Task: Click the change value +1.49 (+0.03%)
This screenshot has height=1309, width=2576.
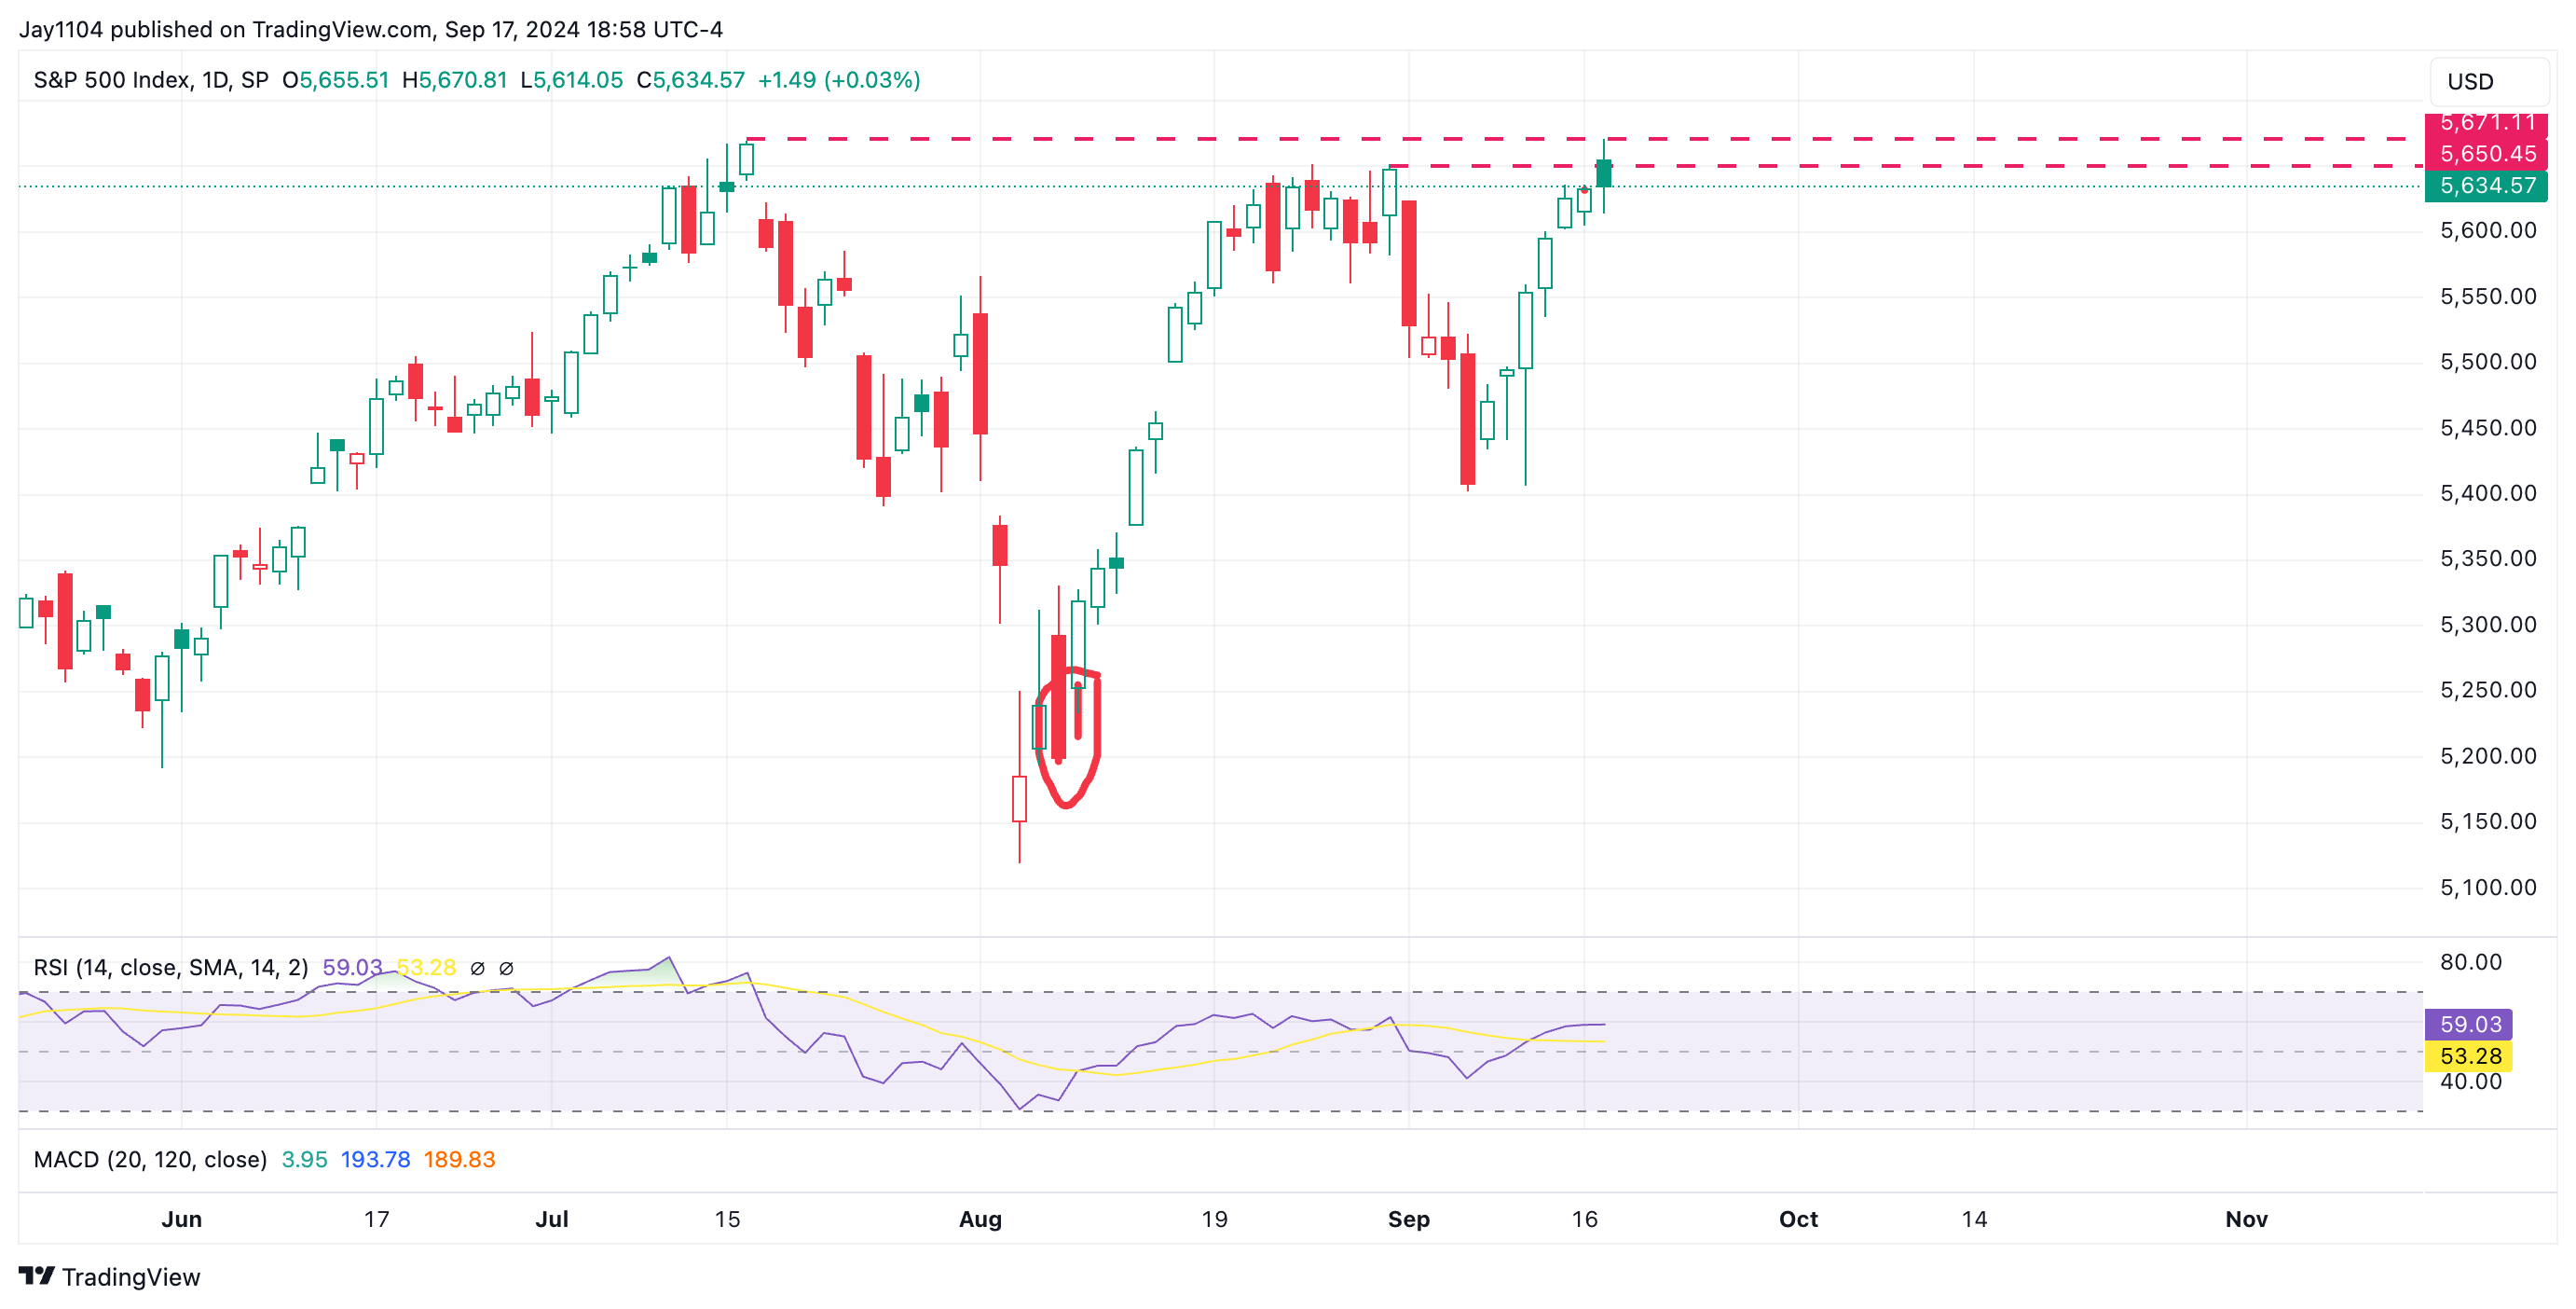Action: pos(839,80)
